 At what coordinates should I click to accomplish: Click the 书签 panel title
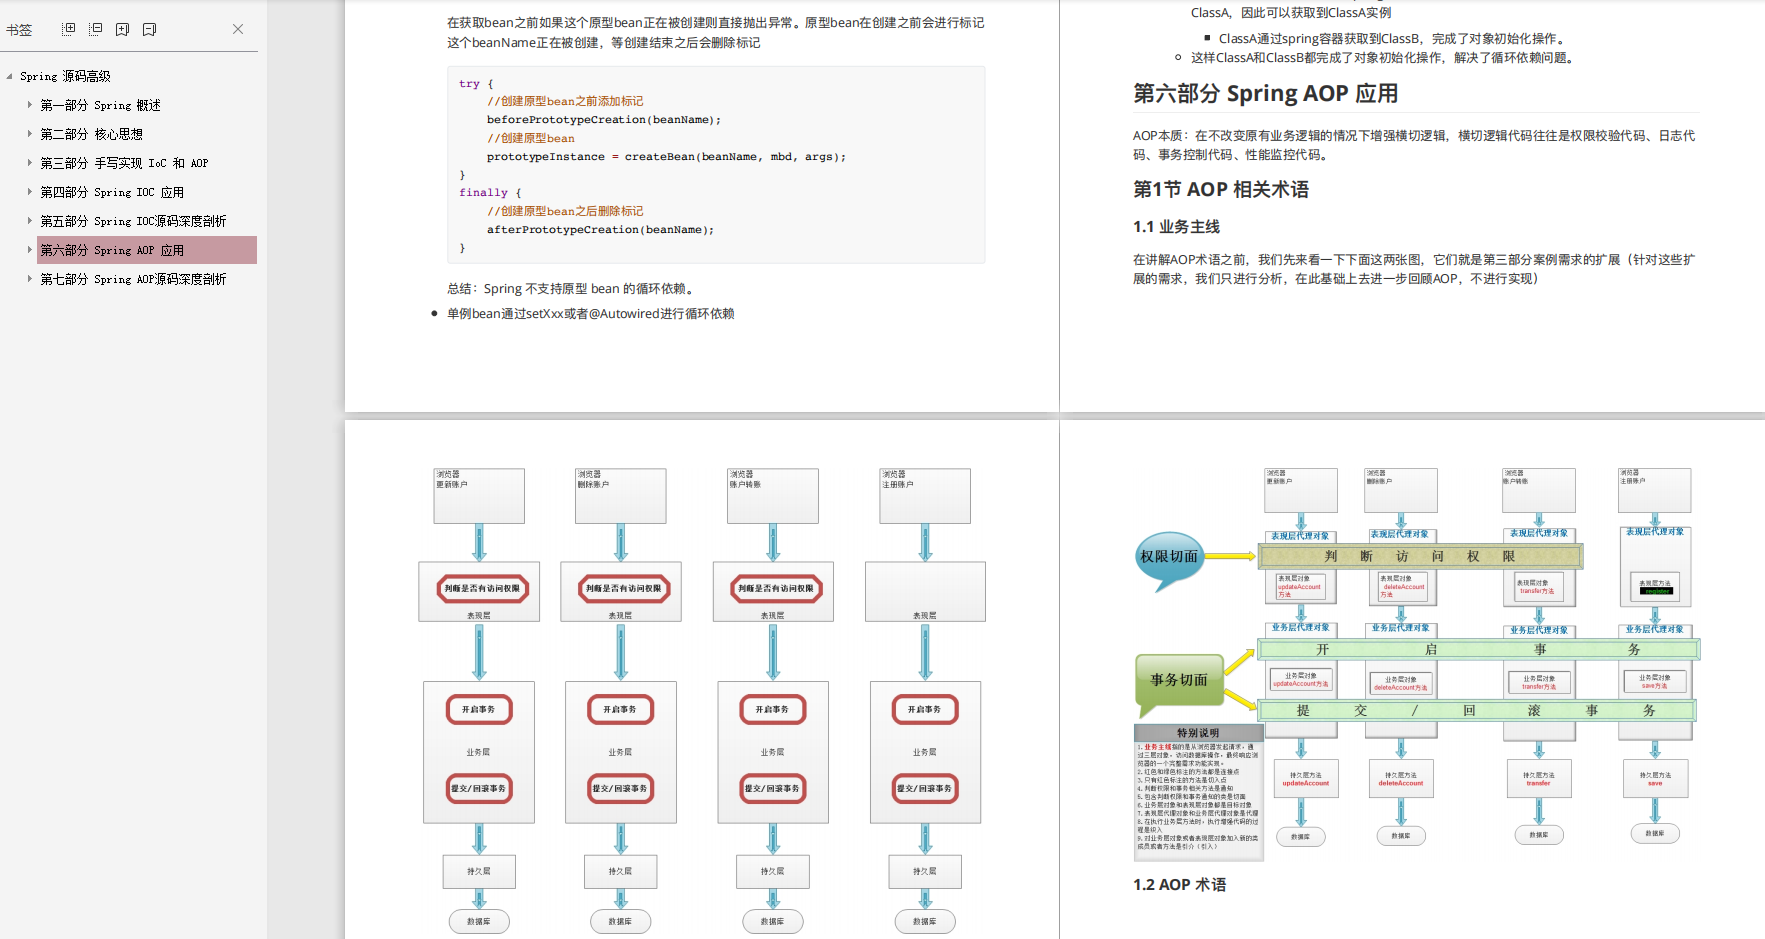click(19, 30)
